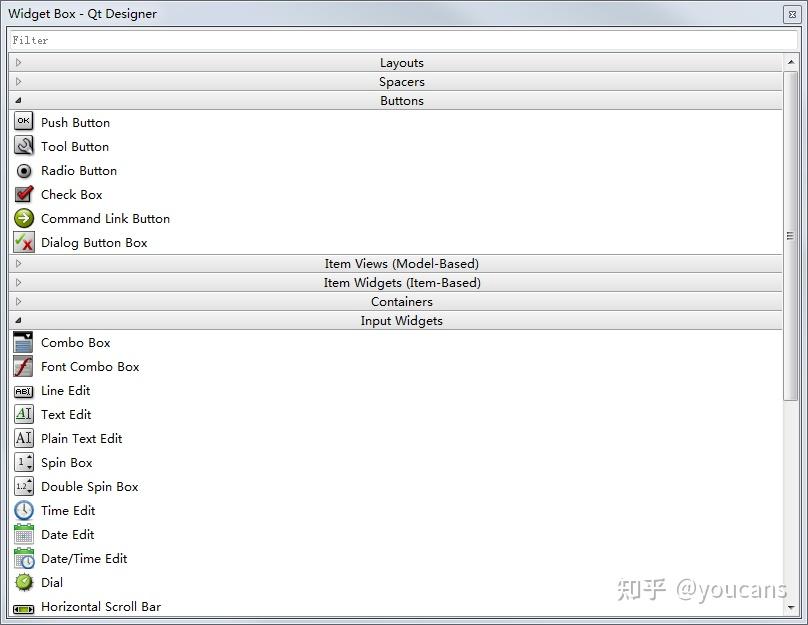This screenshot has width=808, height=625.
Task: Expand the Item Widgets (Item-Based) arrow
Action: point(19,282)
